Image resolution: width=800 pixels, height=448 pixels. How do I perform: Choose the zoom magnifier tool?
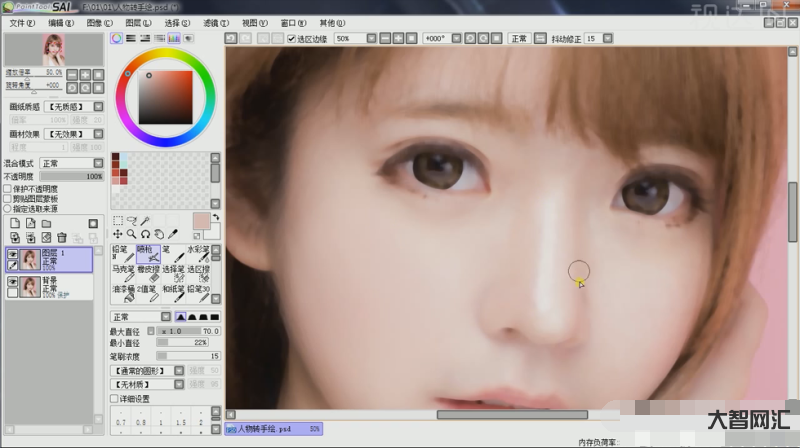(x=131, y=234)
